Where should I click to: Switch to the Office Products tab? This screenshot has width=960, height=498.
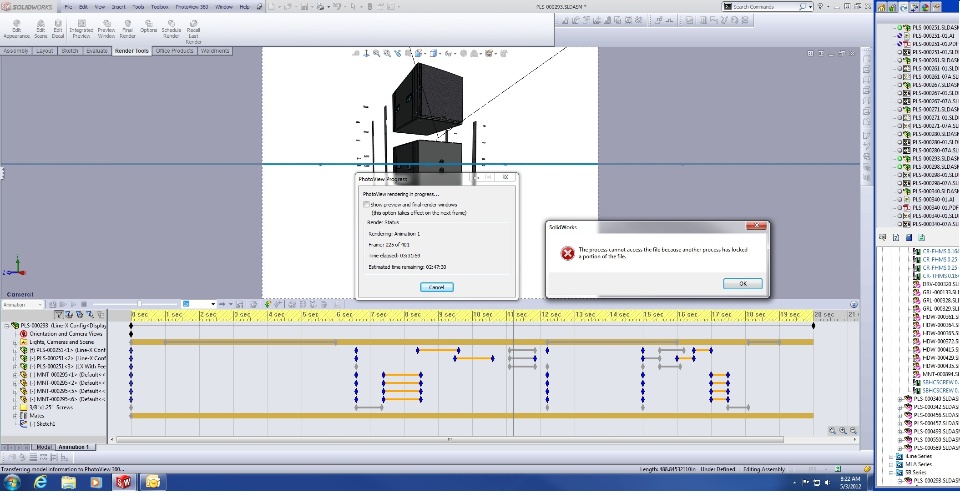point(174,51)
